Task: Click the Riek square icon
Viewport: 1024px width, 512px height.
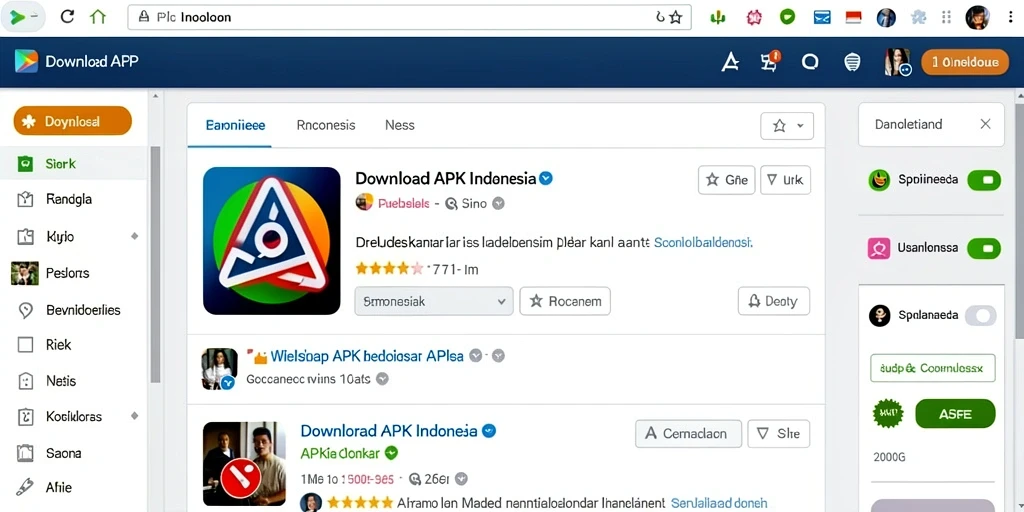Action: (x=25, y=345)
